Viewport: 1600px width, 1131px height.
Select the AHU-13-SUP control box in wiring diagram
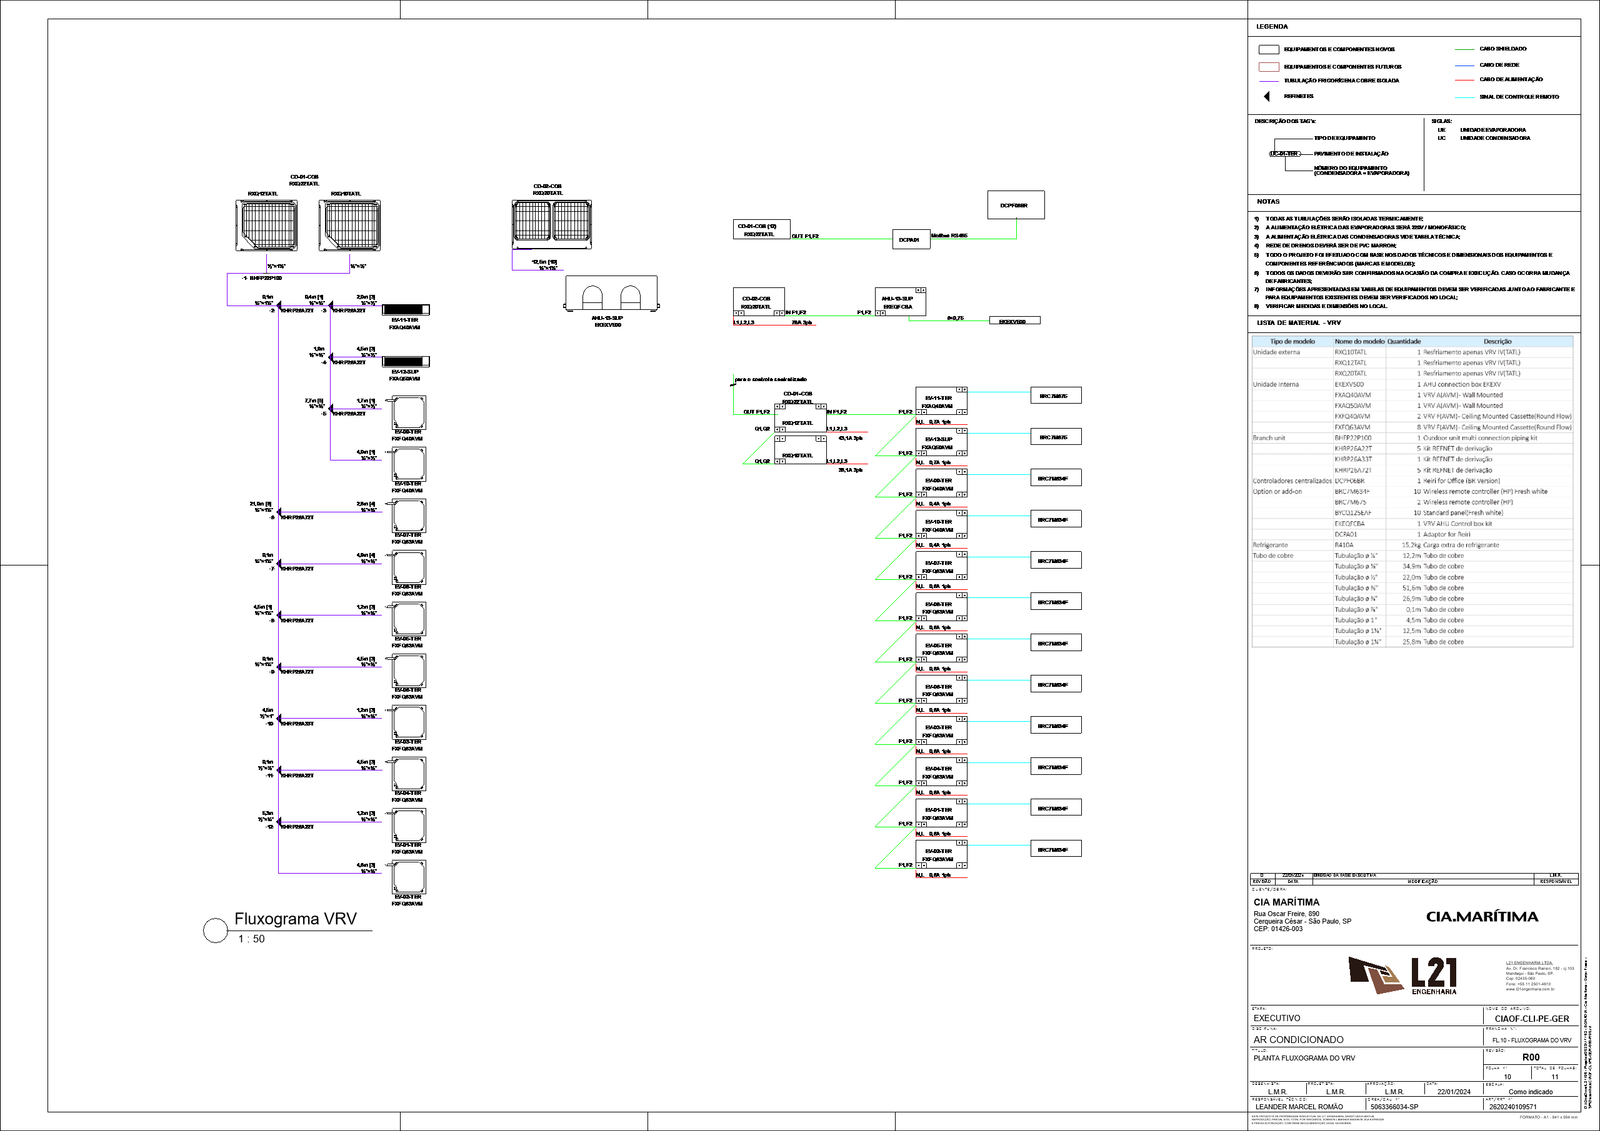pyautogui.click(x=900, y=302)
